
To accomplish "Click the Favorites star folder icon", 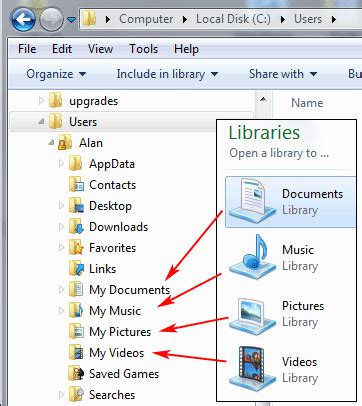I will (x=76, y=247).
